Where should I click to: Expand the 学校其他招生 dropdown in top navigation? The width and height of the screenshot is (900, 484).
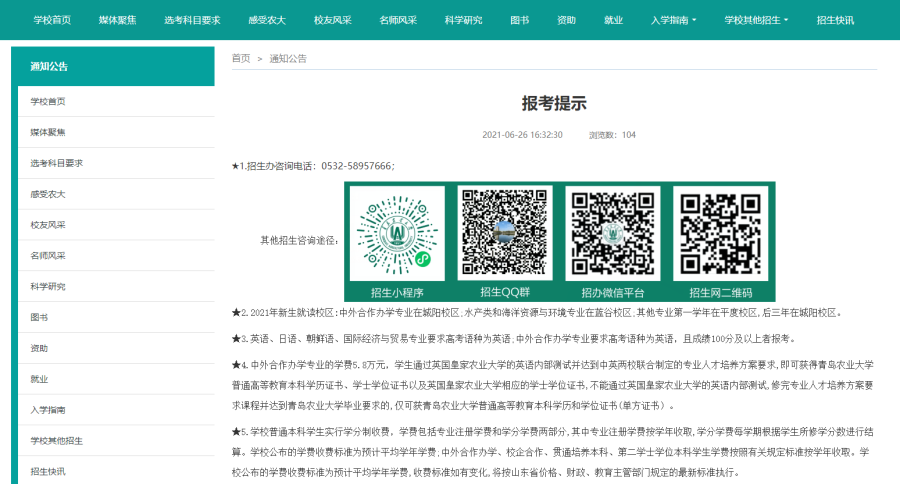756,19
